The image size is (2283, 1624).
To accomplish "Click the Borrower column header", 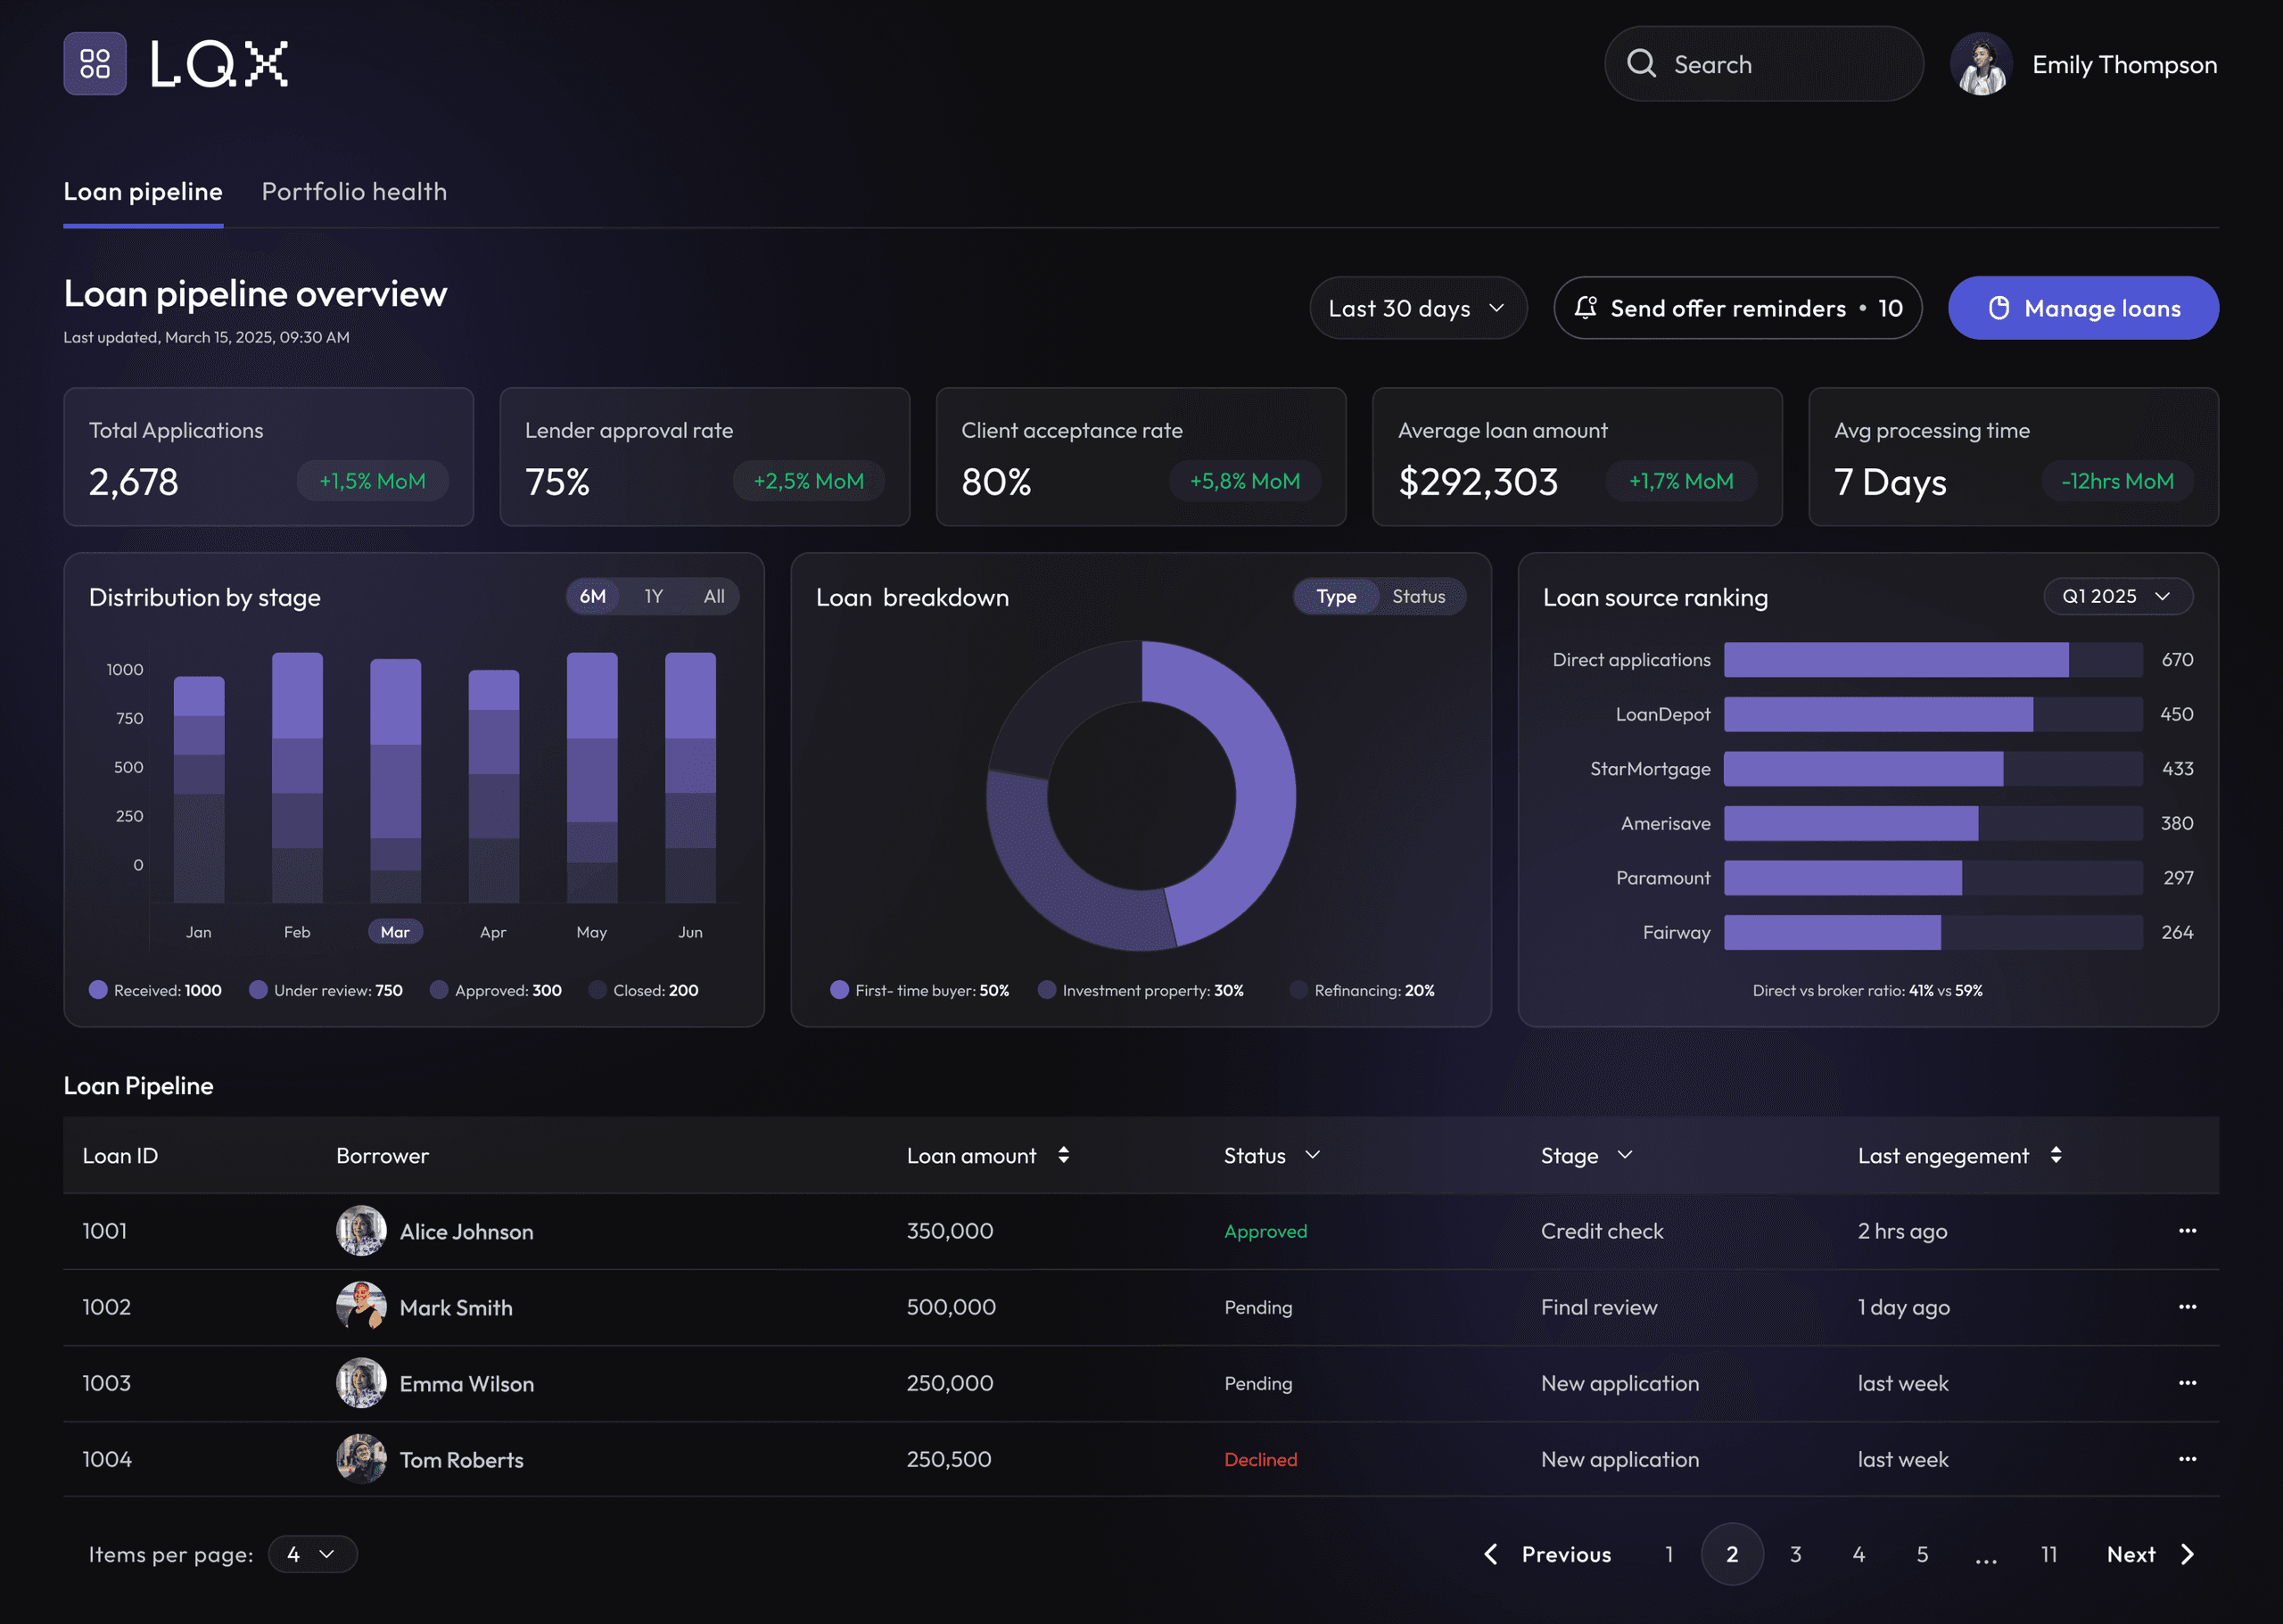I will point(382,1155).
